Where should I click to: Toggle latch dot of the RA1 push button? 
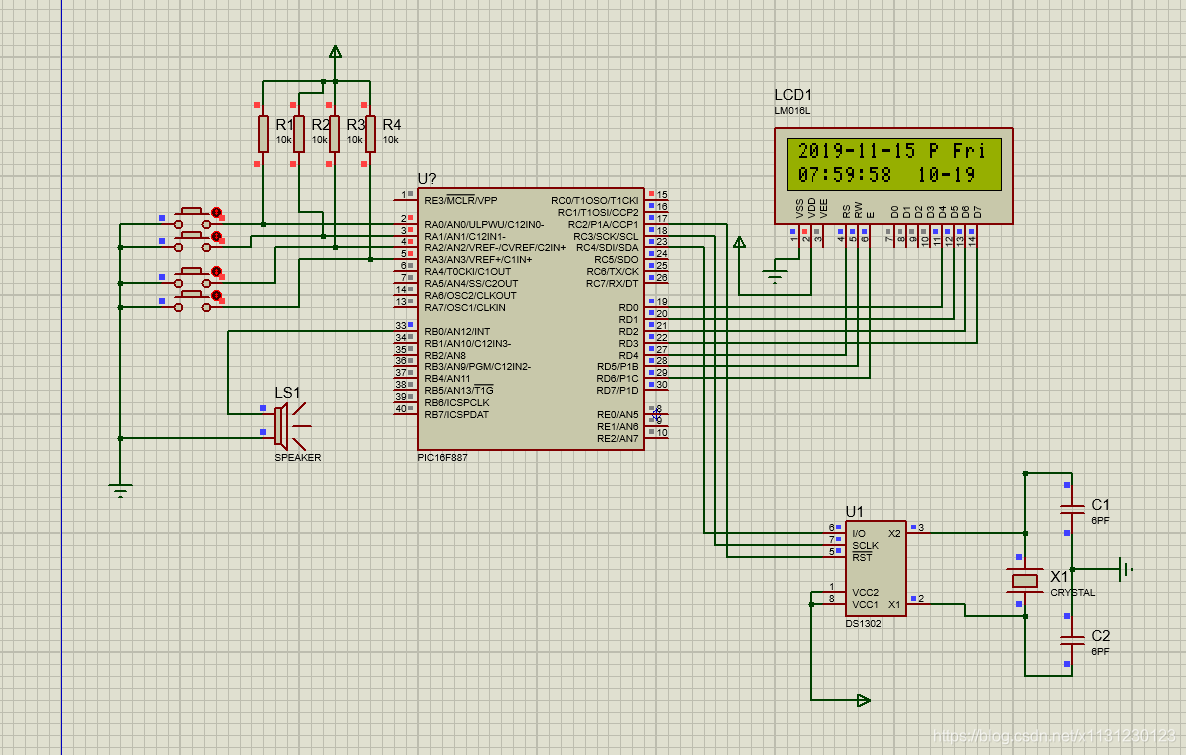tap(216, 237)
